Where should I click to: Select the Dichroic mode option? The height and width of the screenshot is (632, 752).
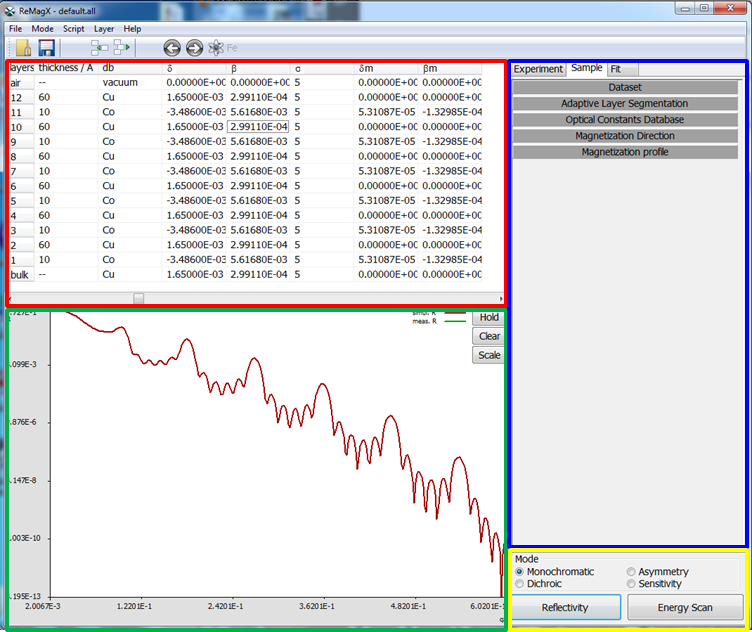tap(520, 584)
